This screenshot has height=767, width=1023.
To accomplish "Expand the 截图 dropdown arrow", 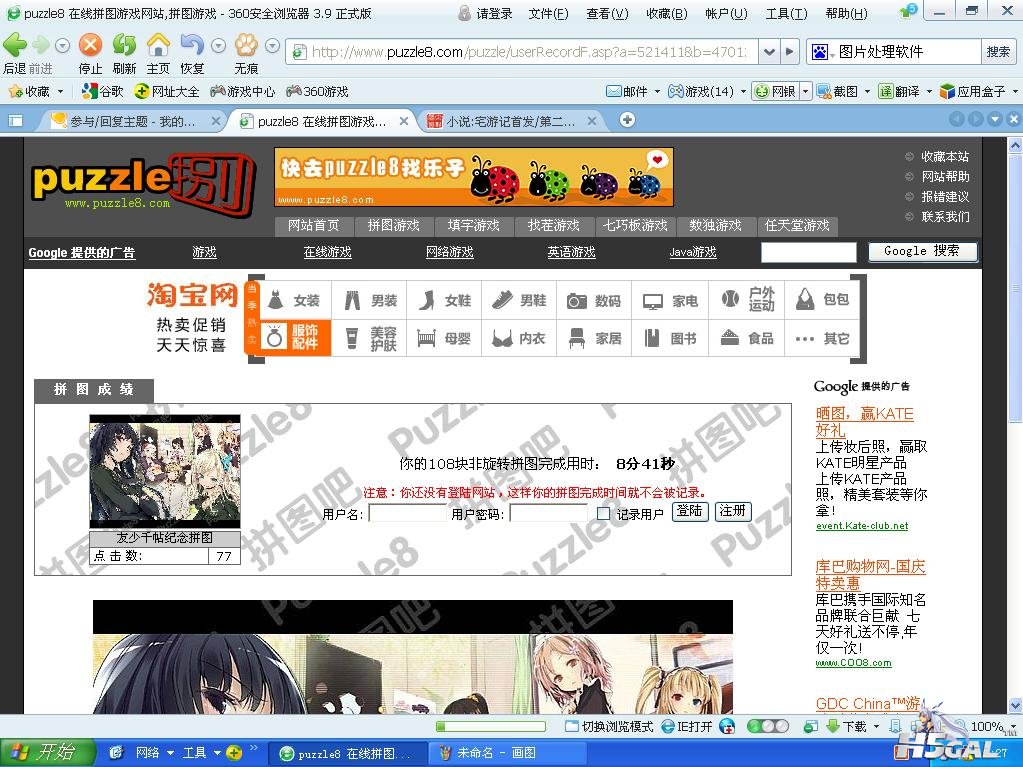I will 868,92.
